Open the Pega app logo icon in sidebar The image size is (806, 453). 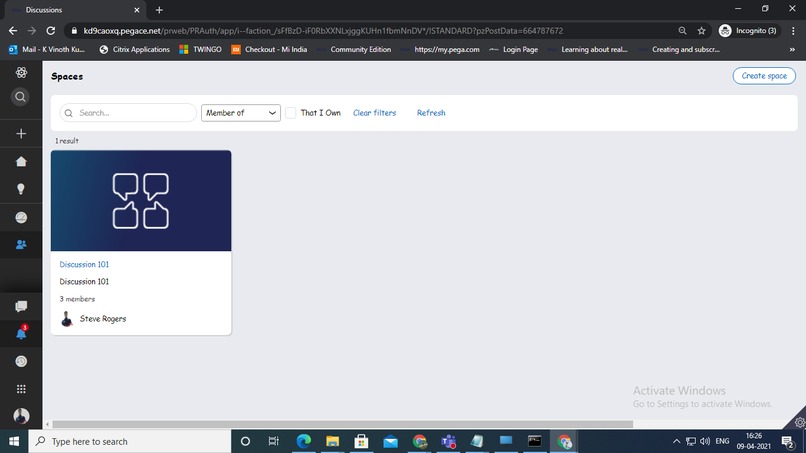click(21, 73)
